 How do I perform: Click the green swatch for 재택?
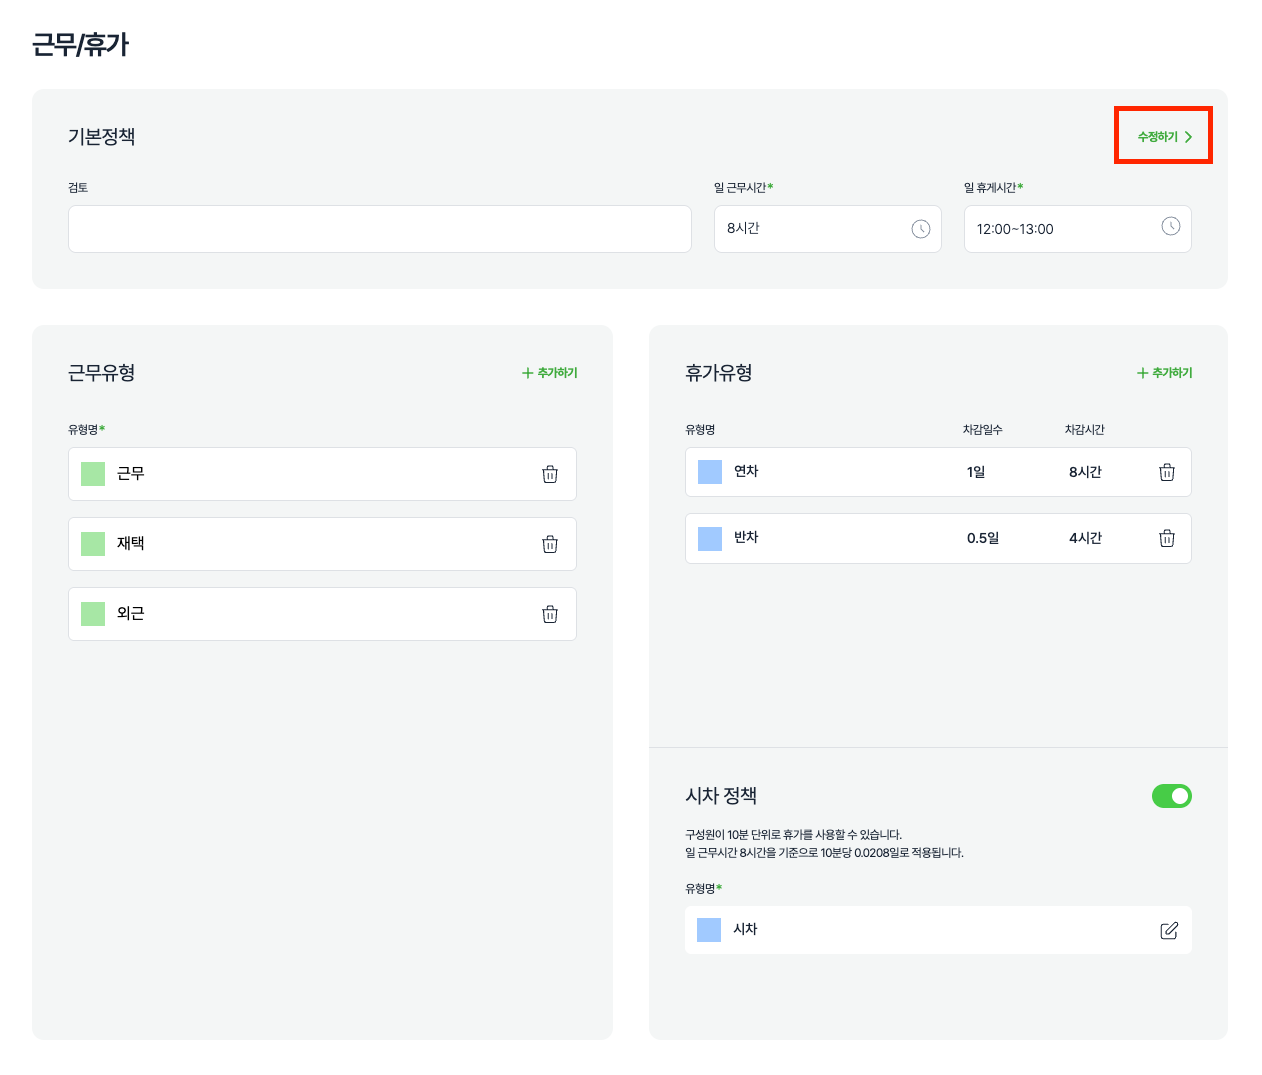[93, 544]
